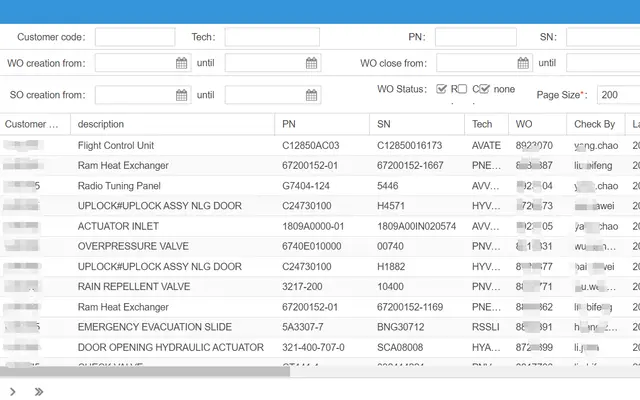640x400 pixels.
Task: Click SN cell 00740
Action: click(x=417, y=247)
